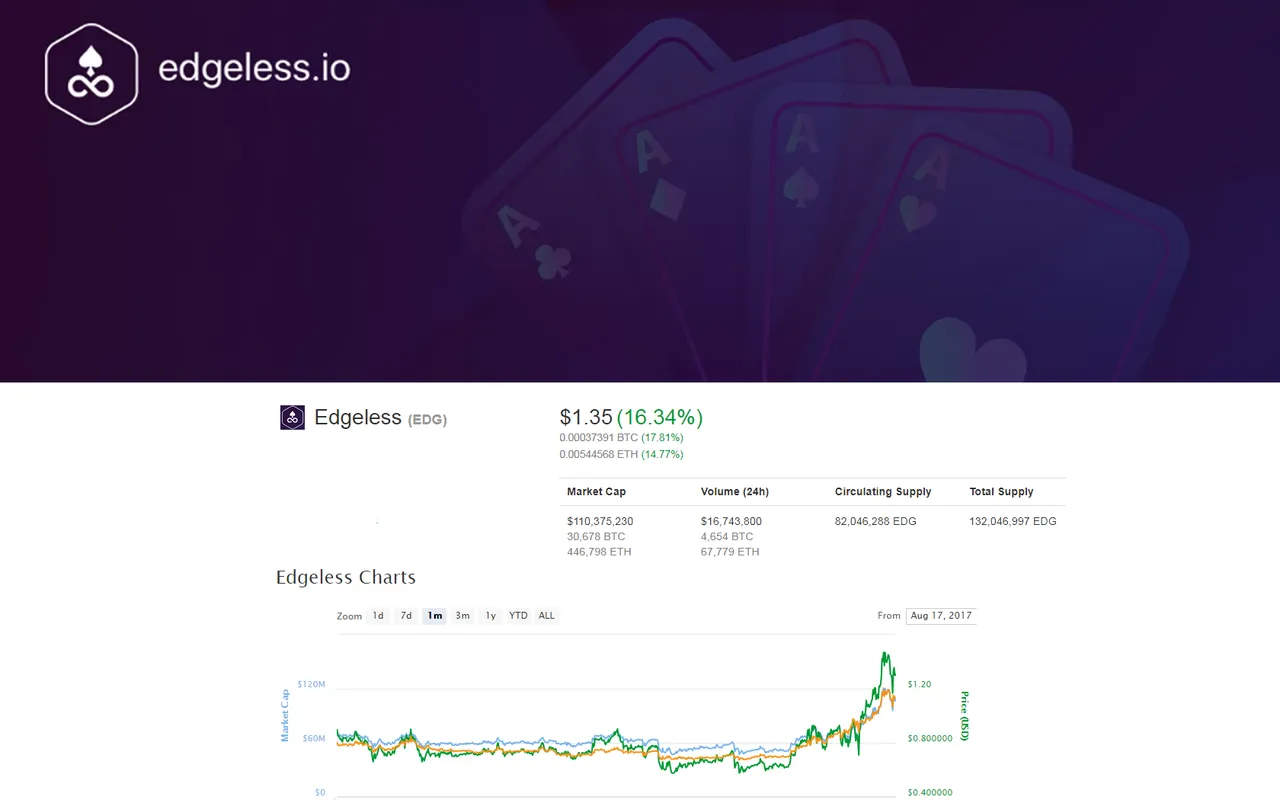Click the Total Supply column header

pyautogui.click(x=1001, y=492)
